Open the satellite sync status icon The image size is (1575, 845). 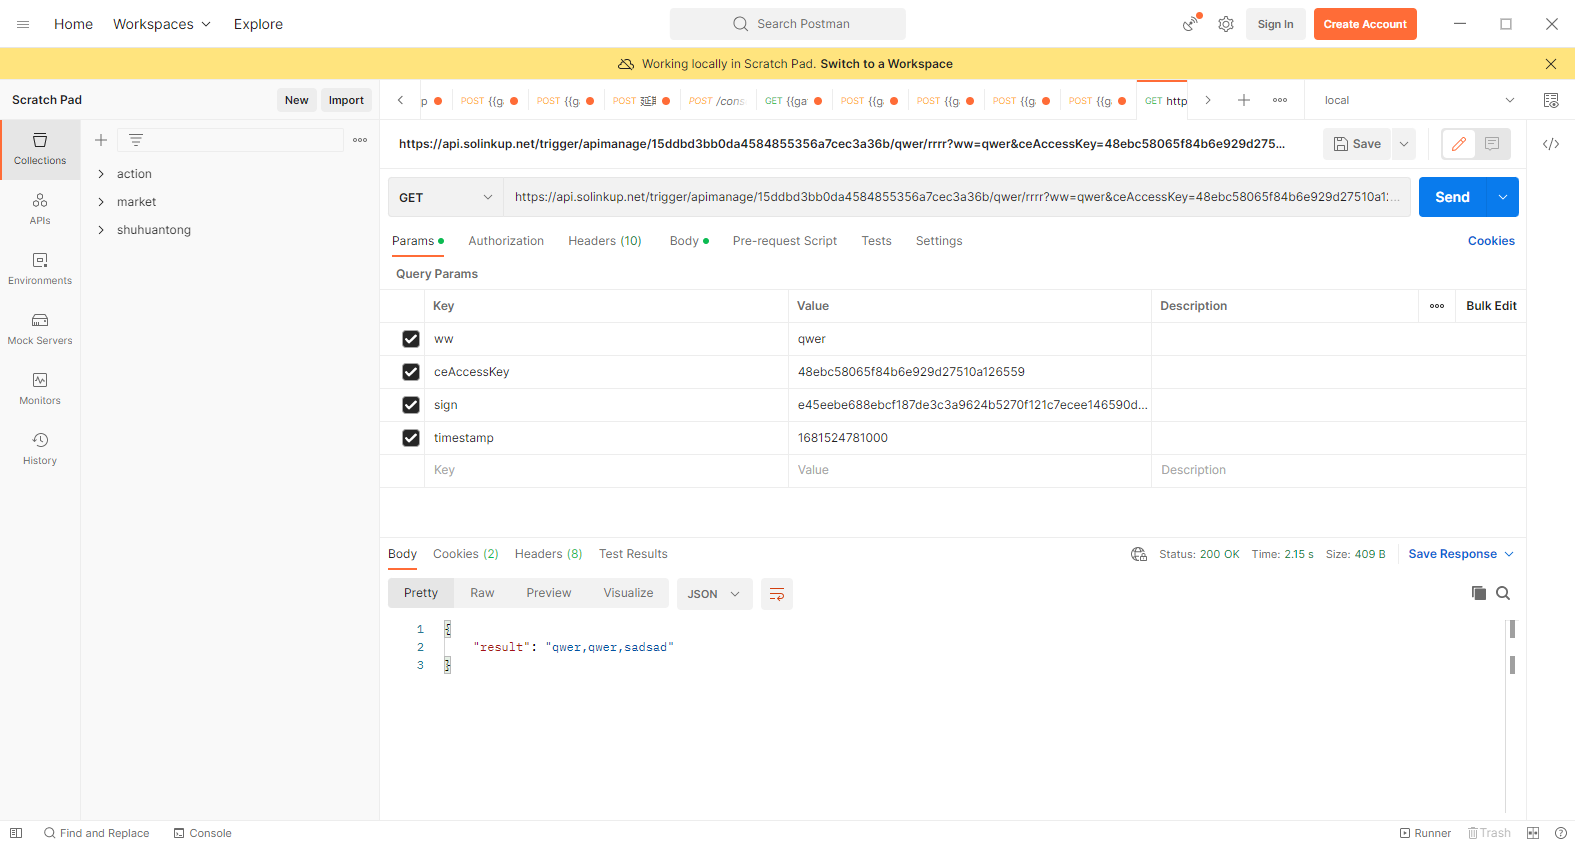coord(1190,23)
